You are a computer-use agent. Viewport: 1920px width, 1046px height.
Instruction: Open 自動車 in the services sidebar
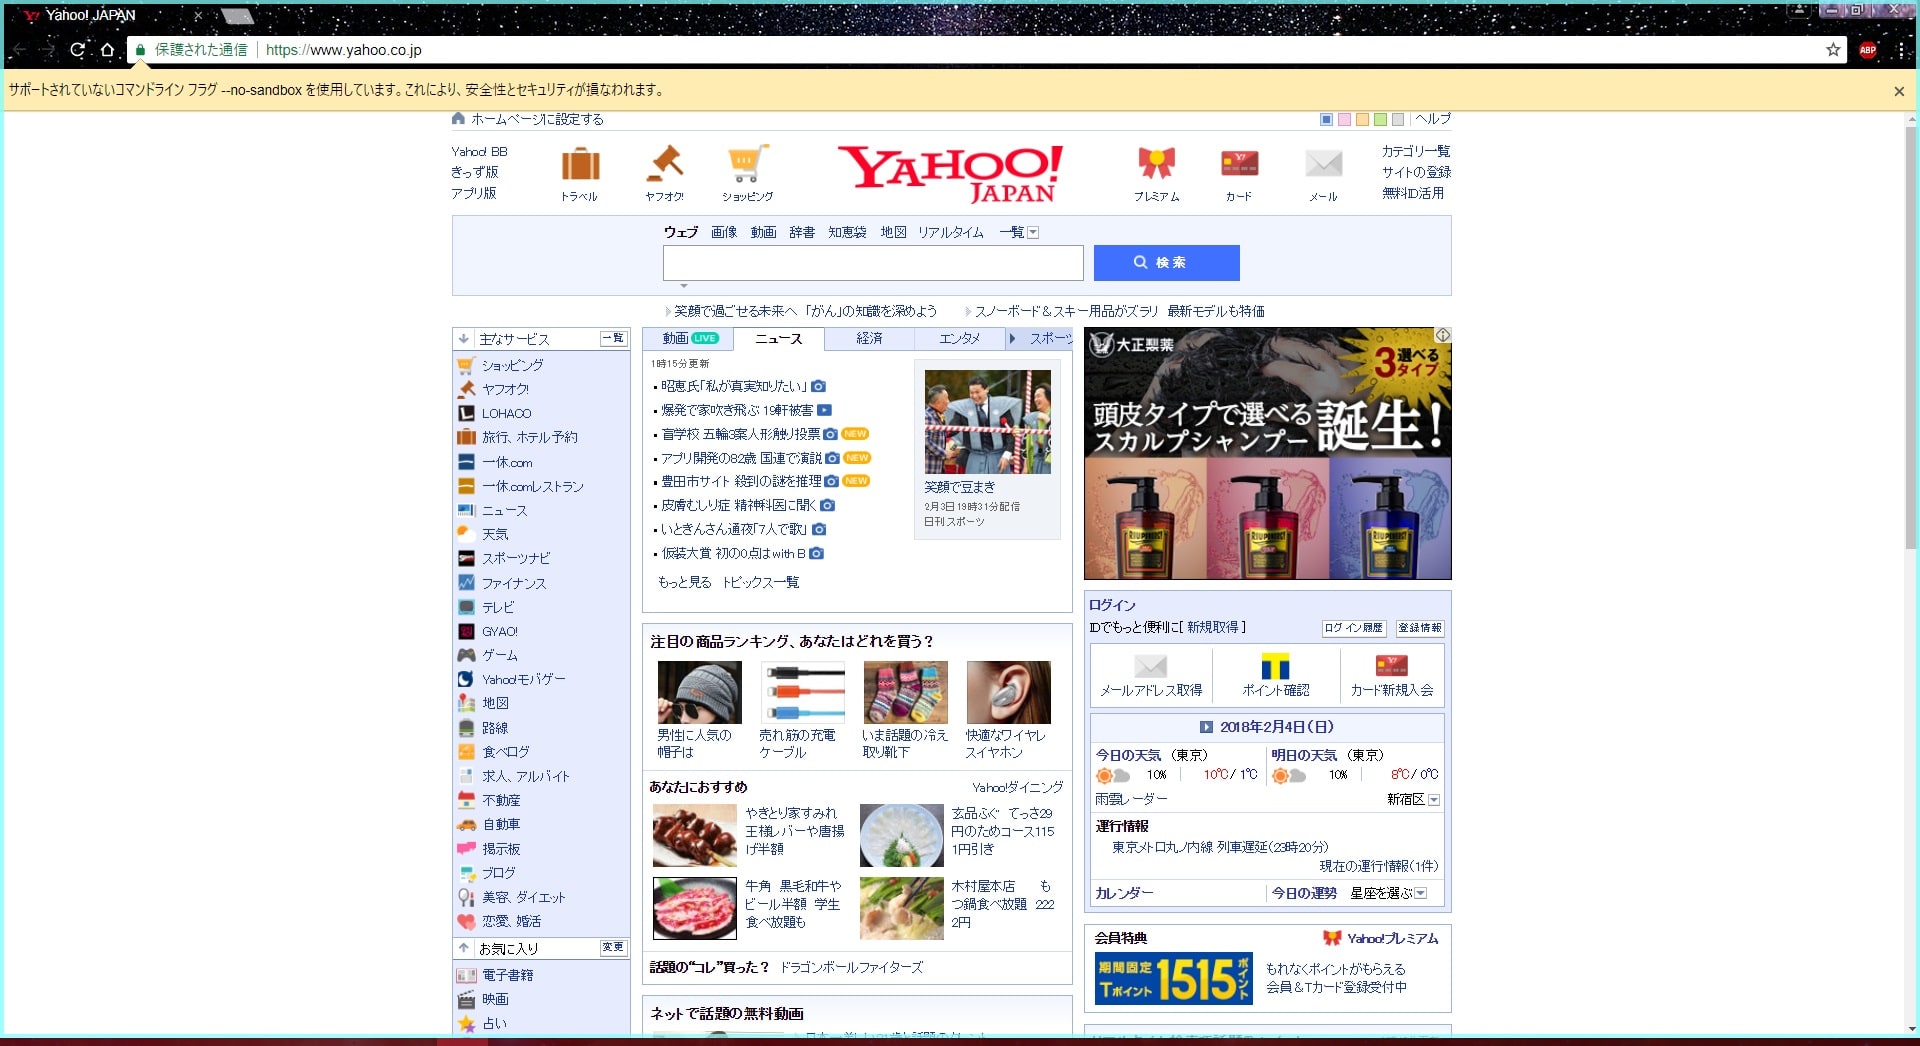point(501,825)
